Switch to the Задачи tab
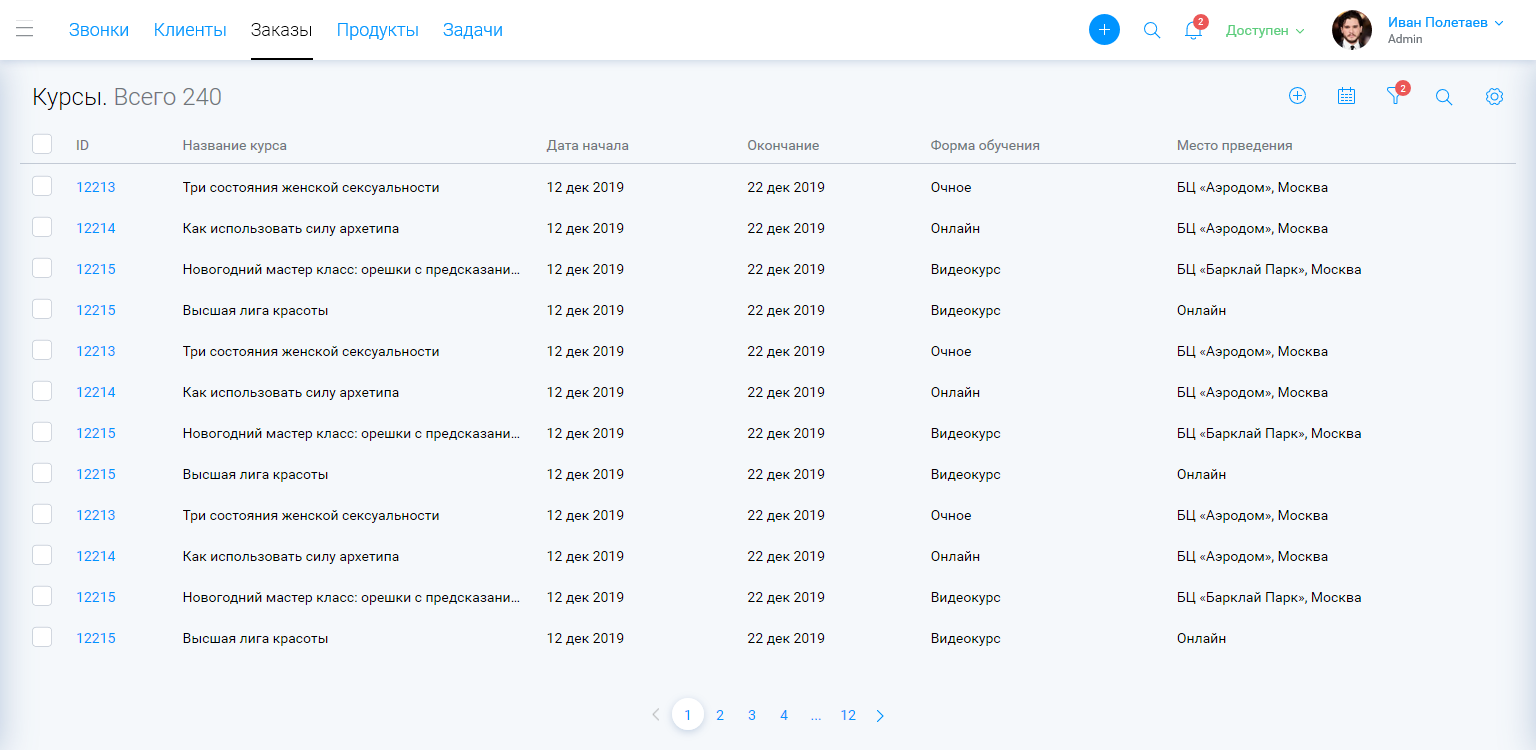The height and width of the screenshot is (750, 1536). (x=473, y=30)
